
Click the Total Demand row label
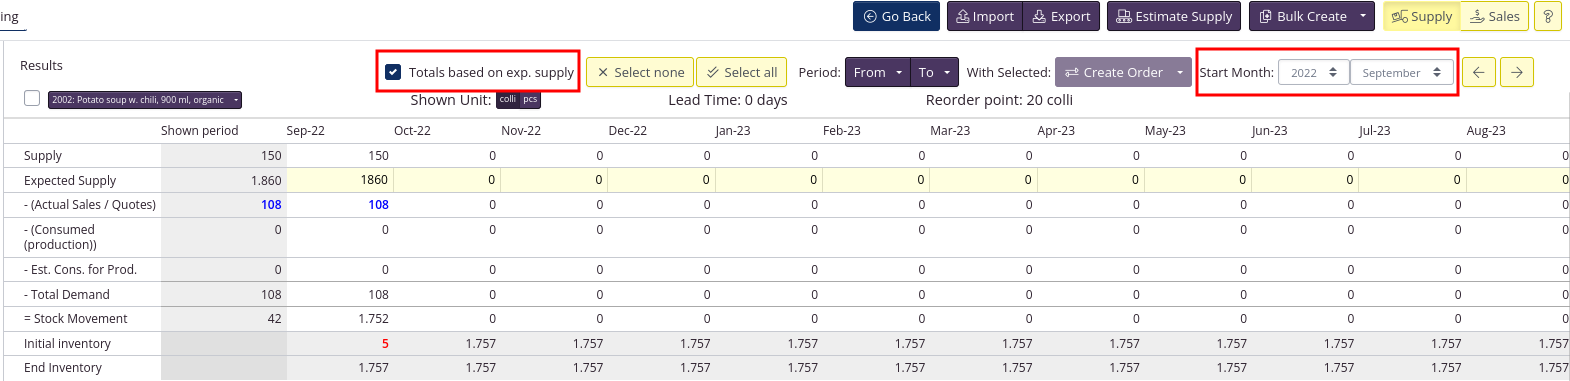pyautogui.click(x=67, y=295)
